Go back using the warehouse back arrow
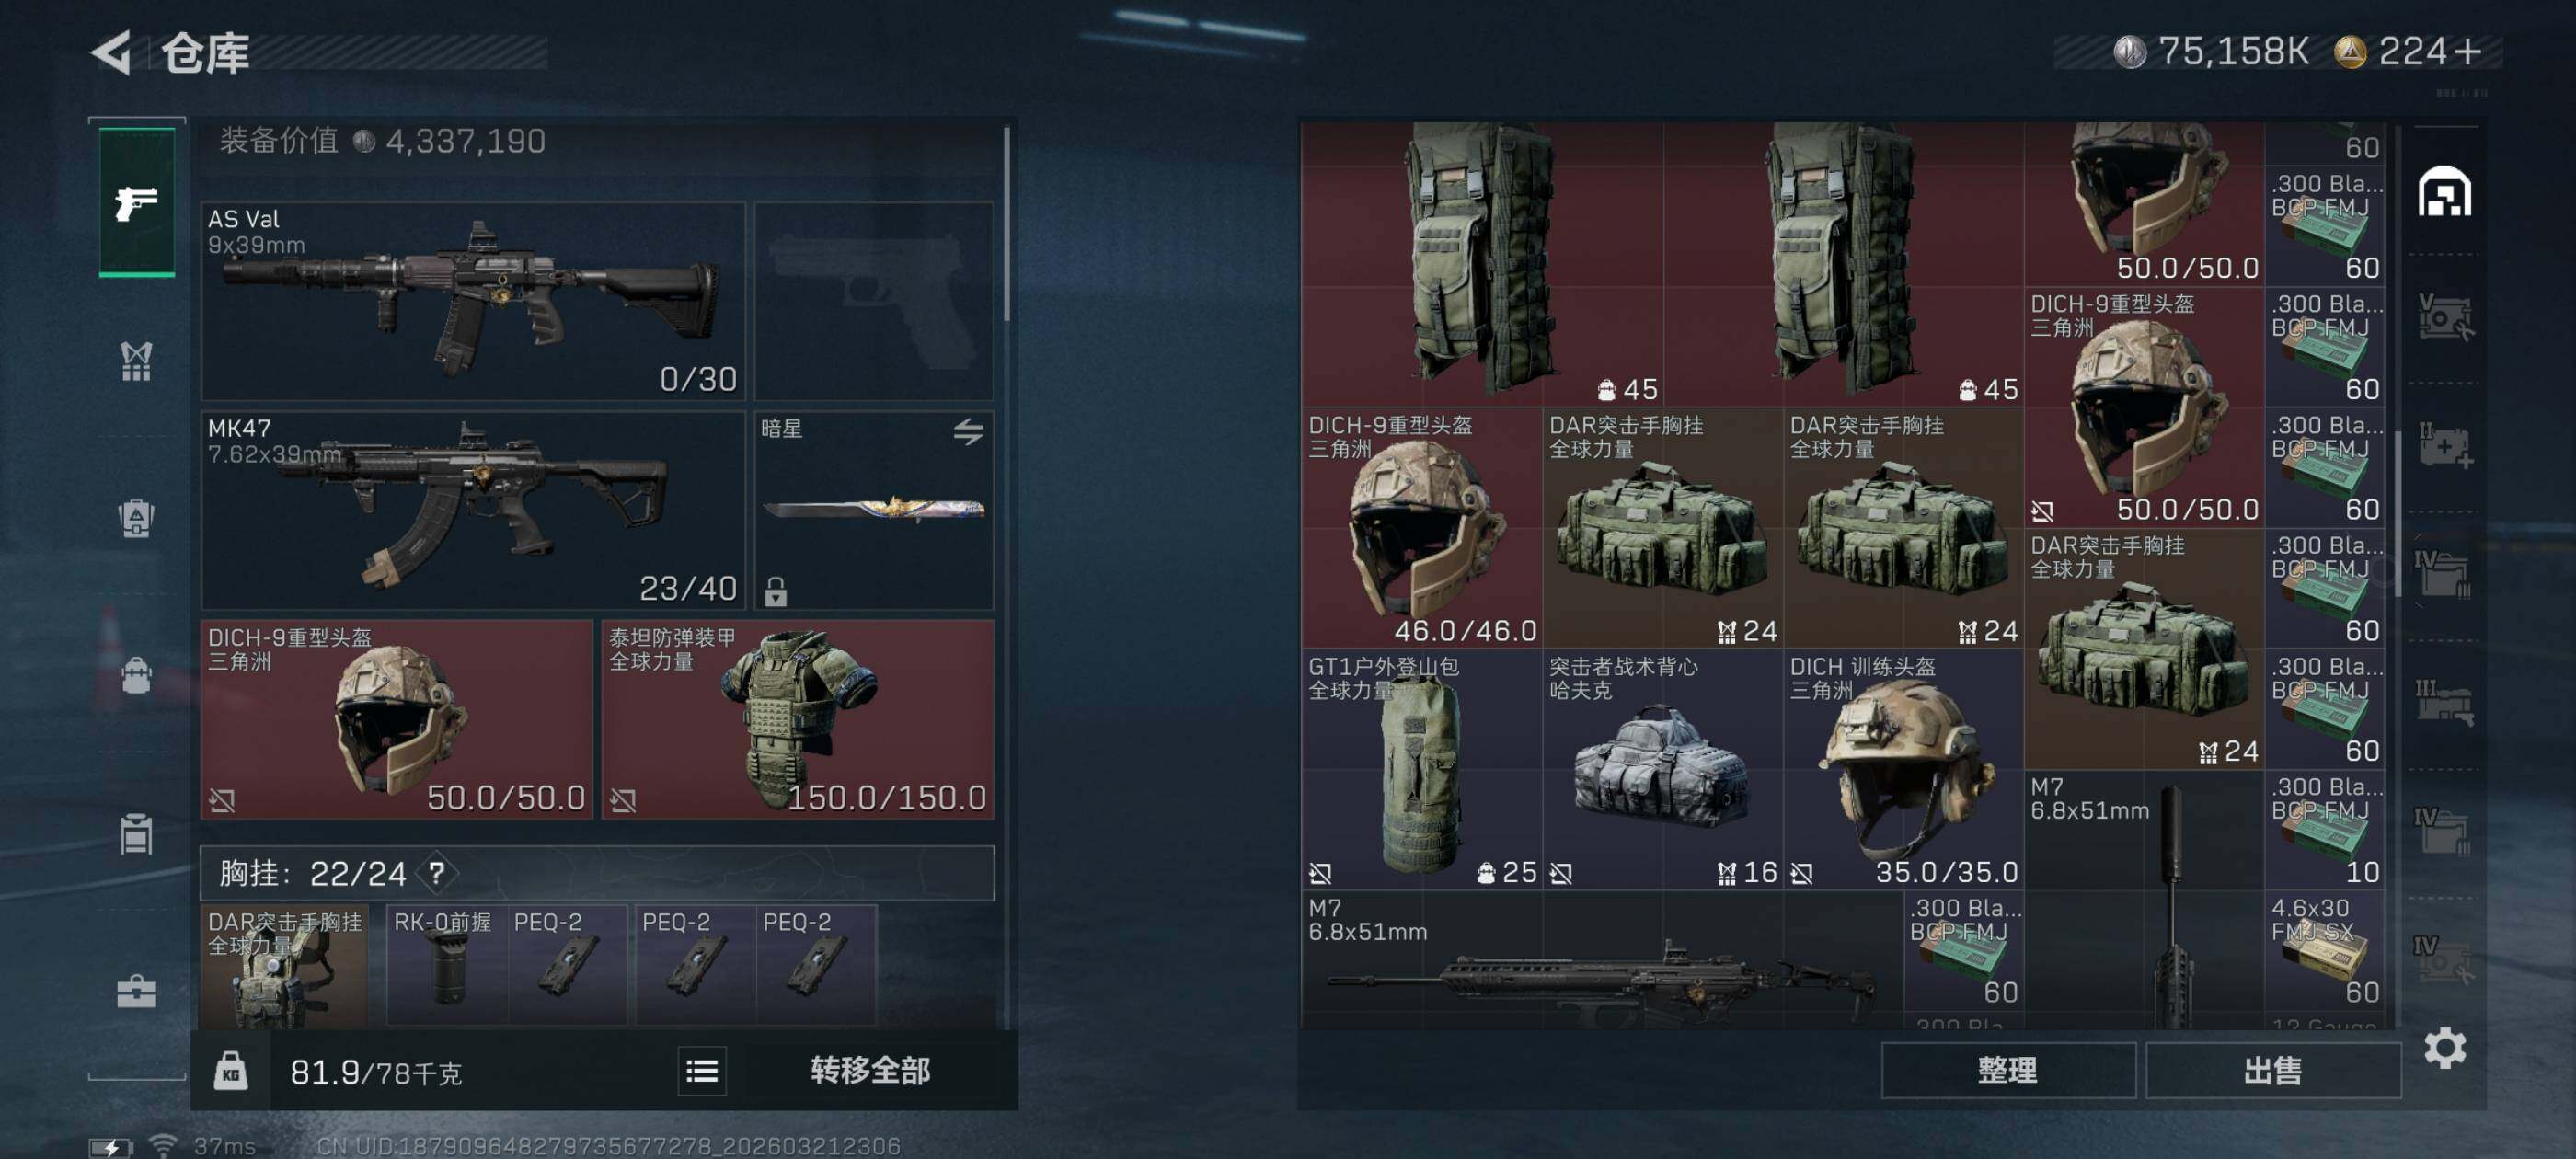Viewport: 2576px width, 1159px height. 112,52
